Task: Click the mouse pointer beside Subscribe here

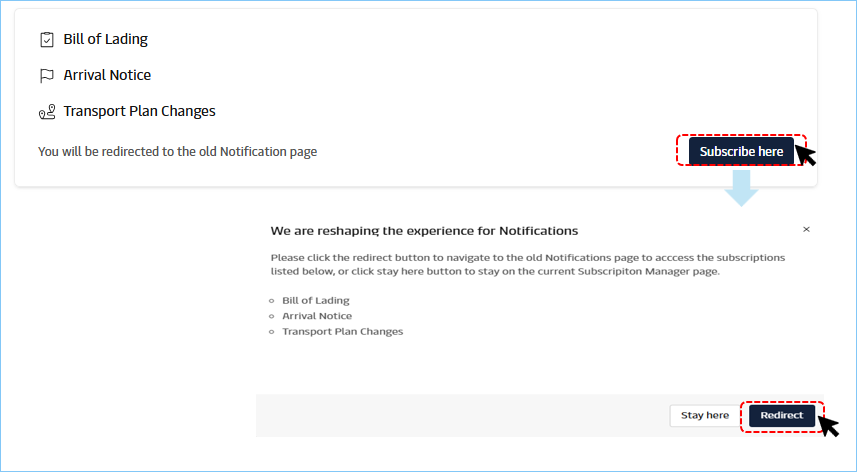Action: [805, 155]
